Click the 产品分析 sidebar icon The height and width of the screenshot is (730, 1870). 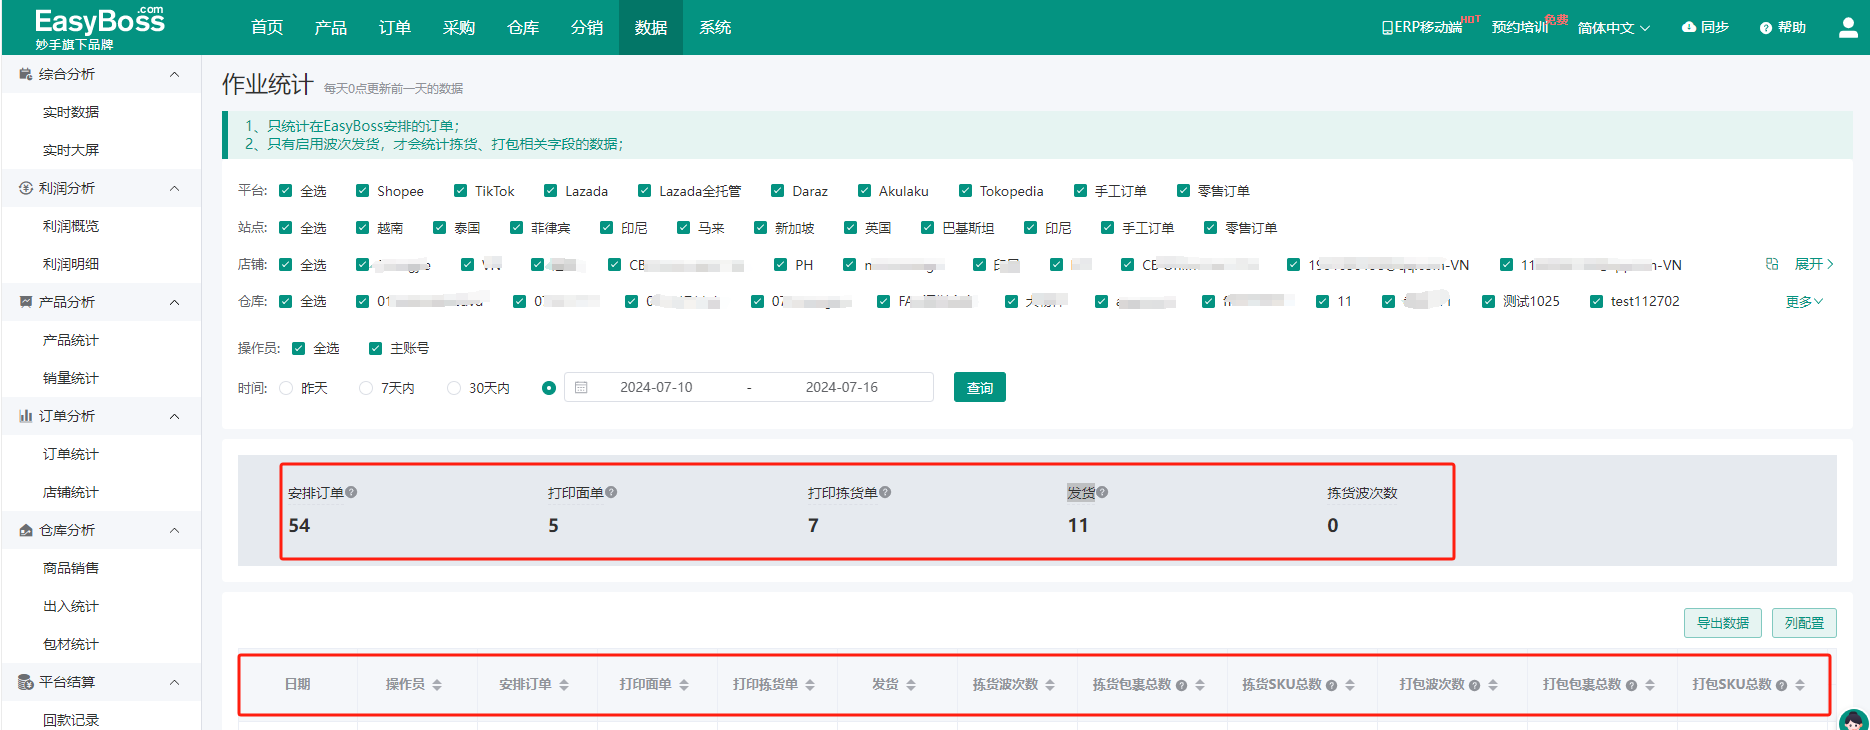pyautogui.click(x=26, y=302)
